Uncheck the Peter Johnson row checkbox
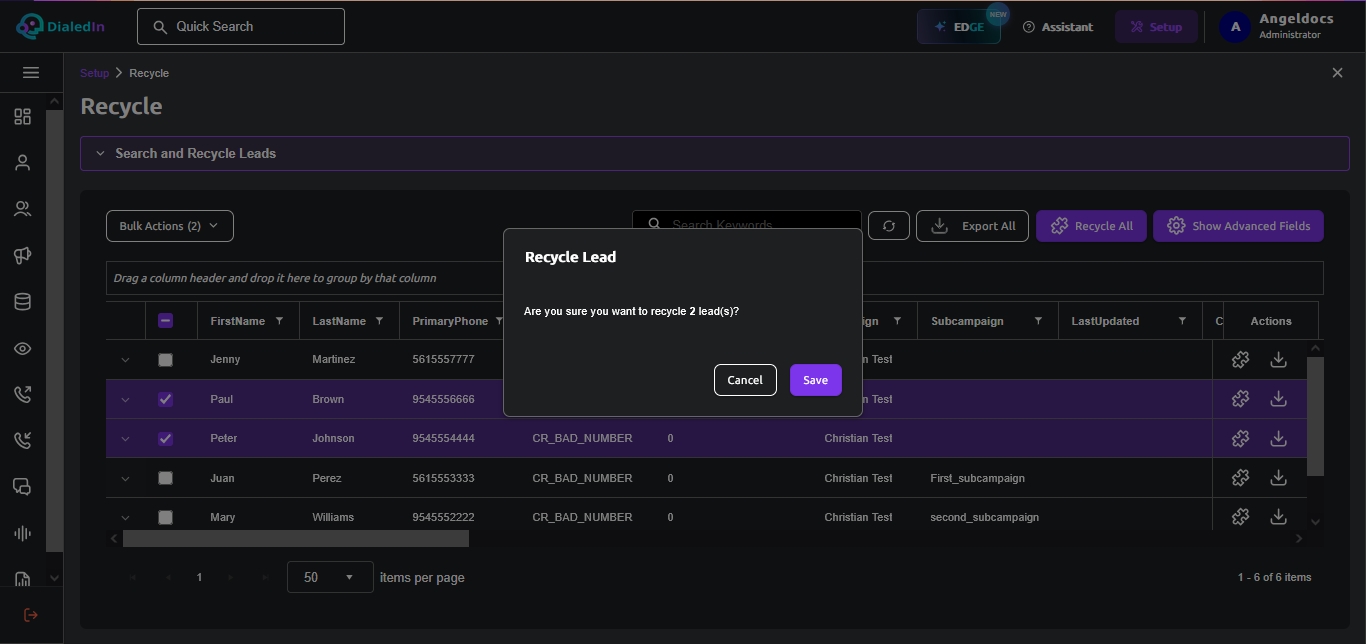This screenshot has height=644, width=1366. tap(166, 438)
